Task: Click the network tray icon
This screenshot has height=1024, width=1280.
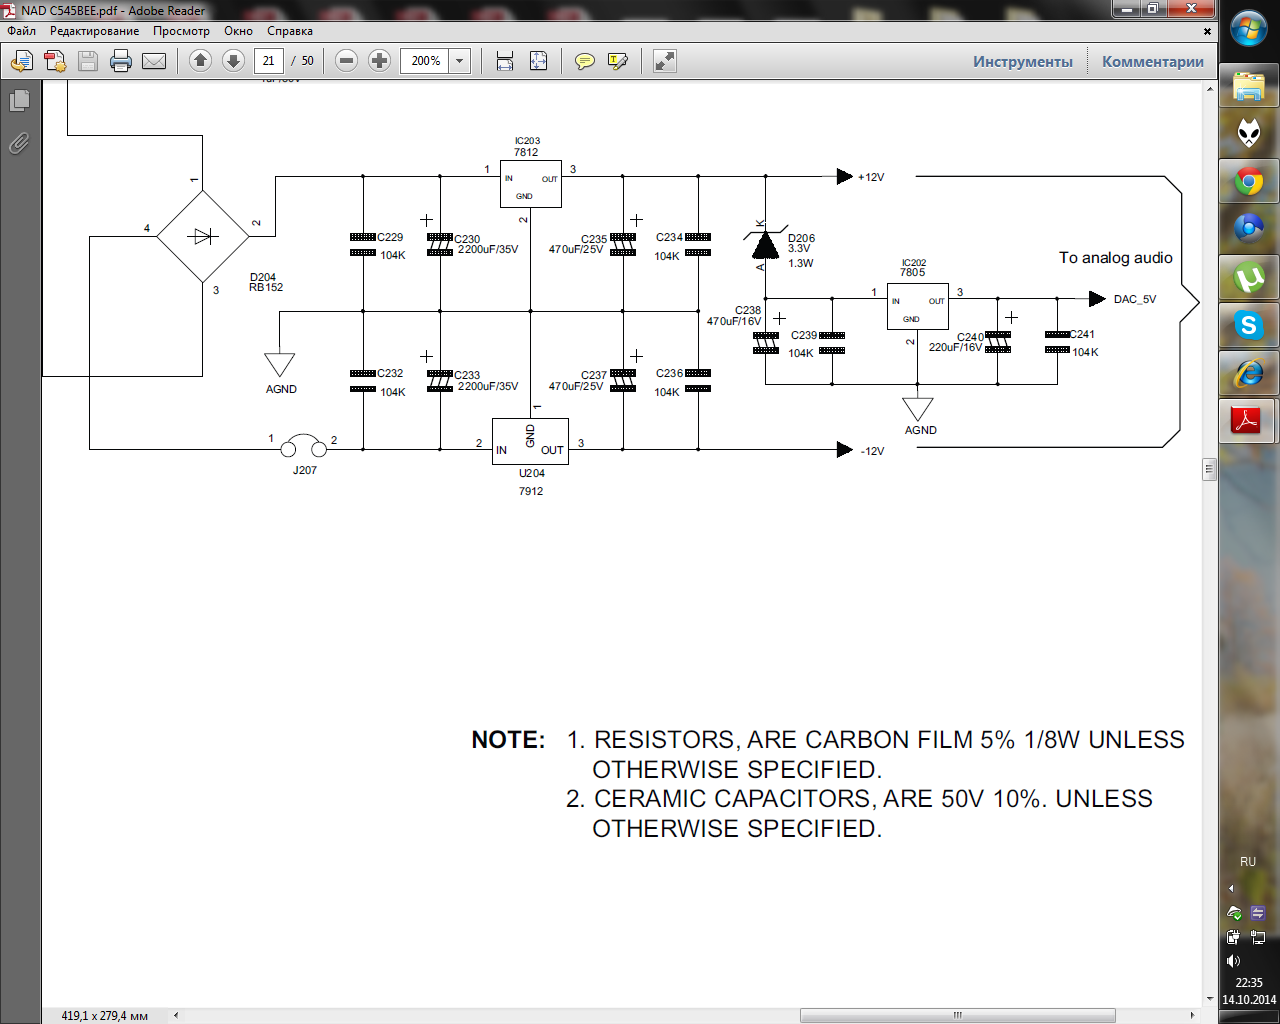Action: [x=1258, y=938]
